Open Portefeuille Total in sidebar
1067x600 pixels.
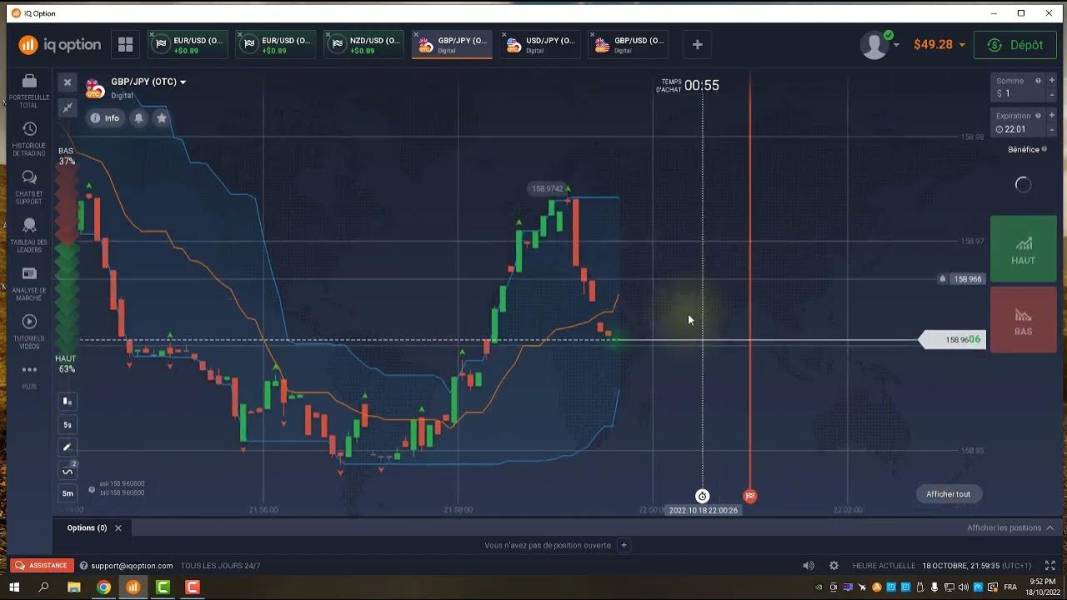point(29,90)
